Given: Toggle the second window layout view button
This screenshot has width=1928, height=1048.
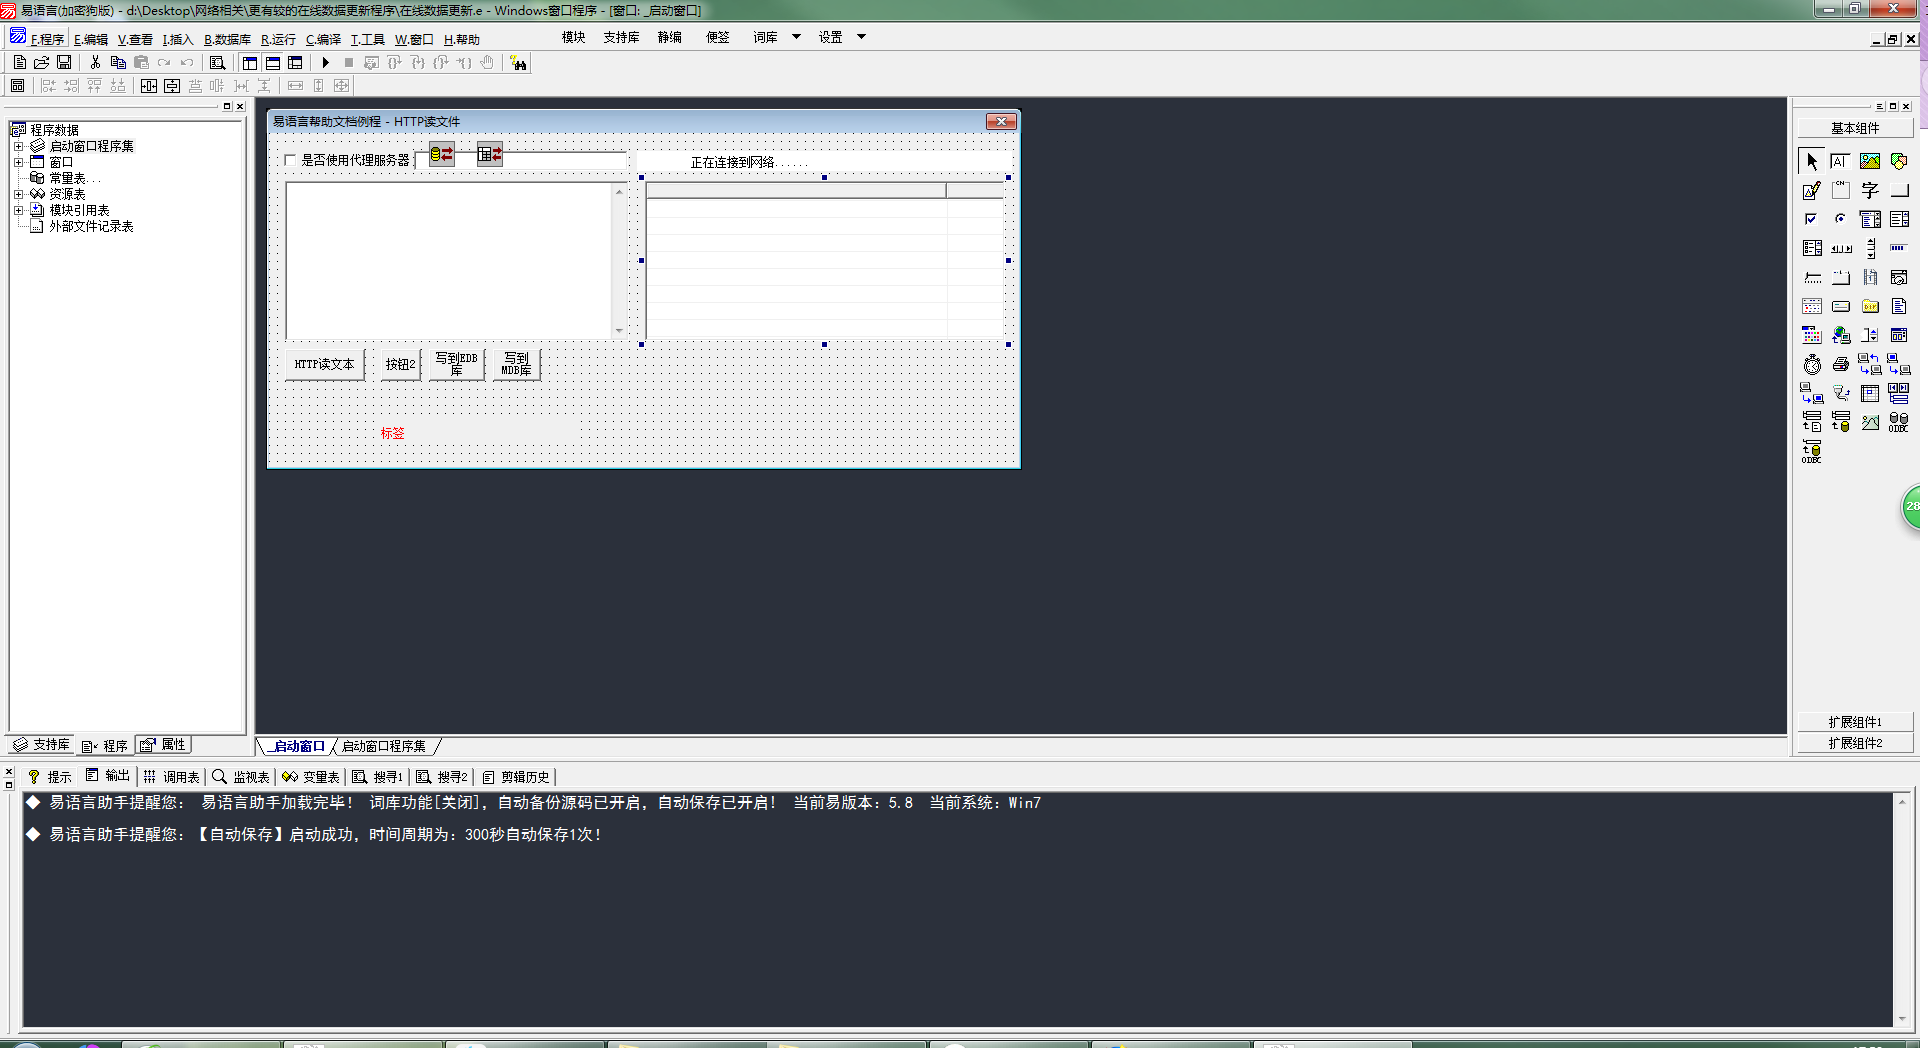Looking at the screenshot, I should [x=272, y=62].
